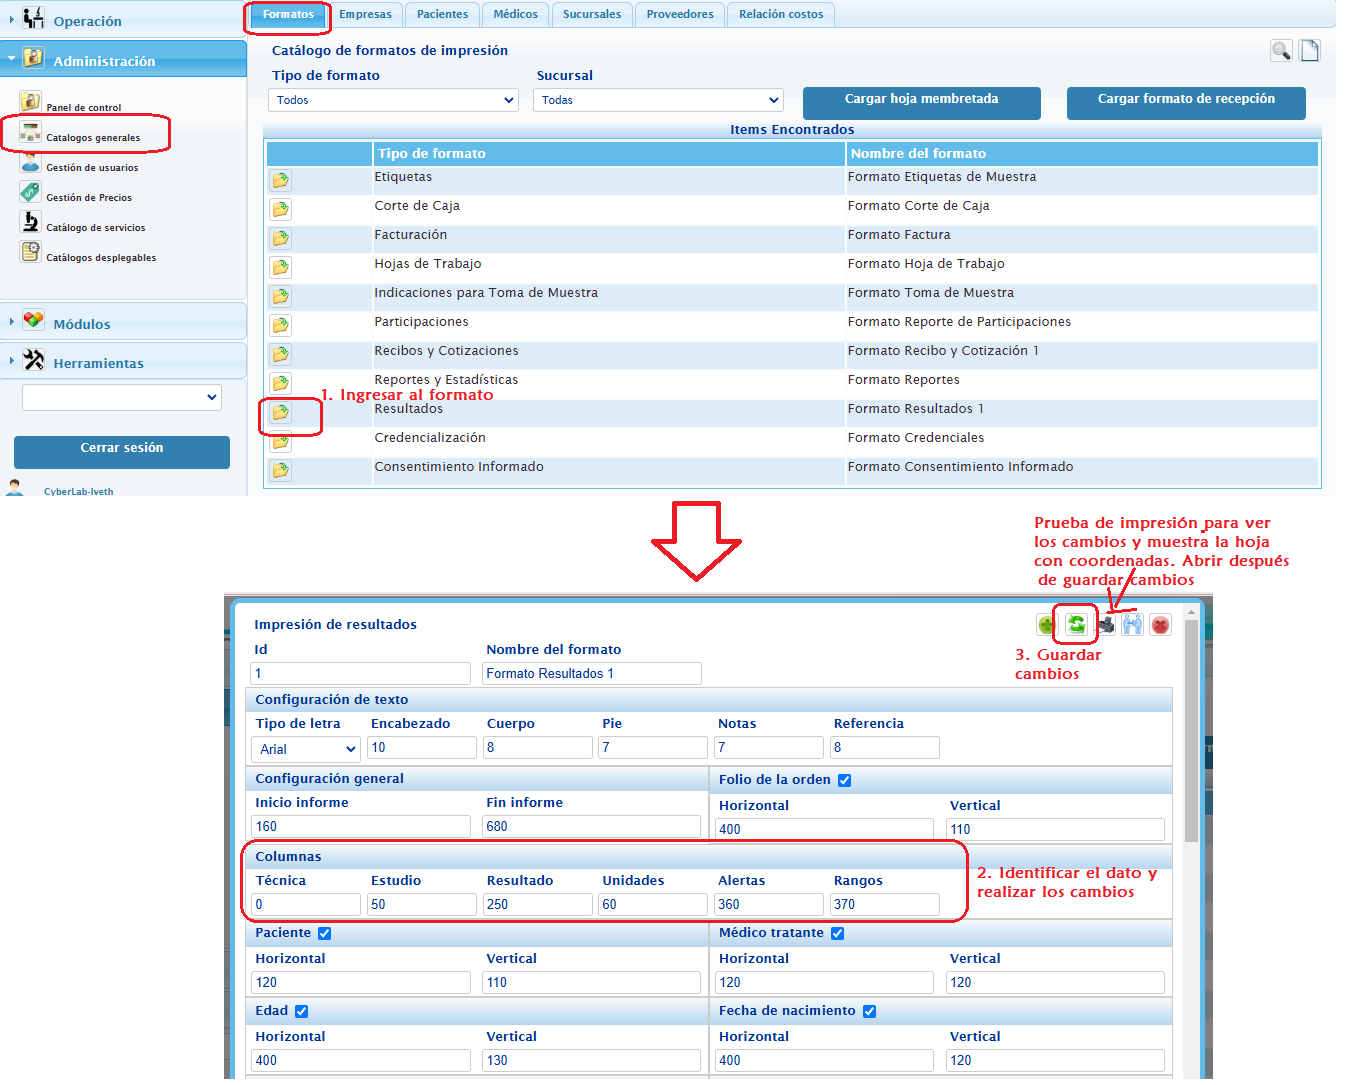
Task: Switch to the Médicos tab
Action: [x=516, y=14]
